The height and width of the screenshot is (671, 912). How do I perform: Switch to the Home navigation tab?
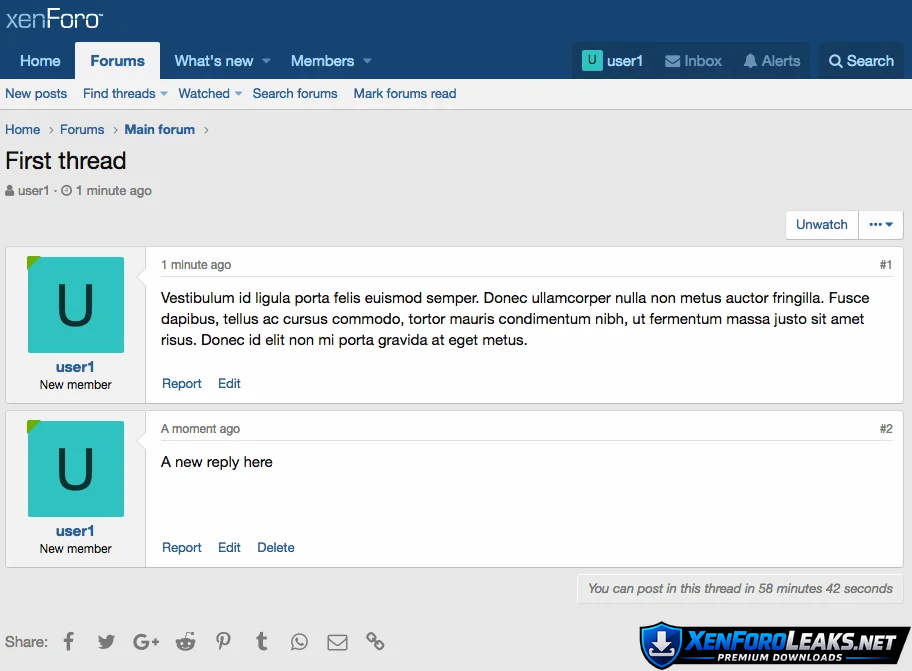[40, 61]
